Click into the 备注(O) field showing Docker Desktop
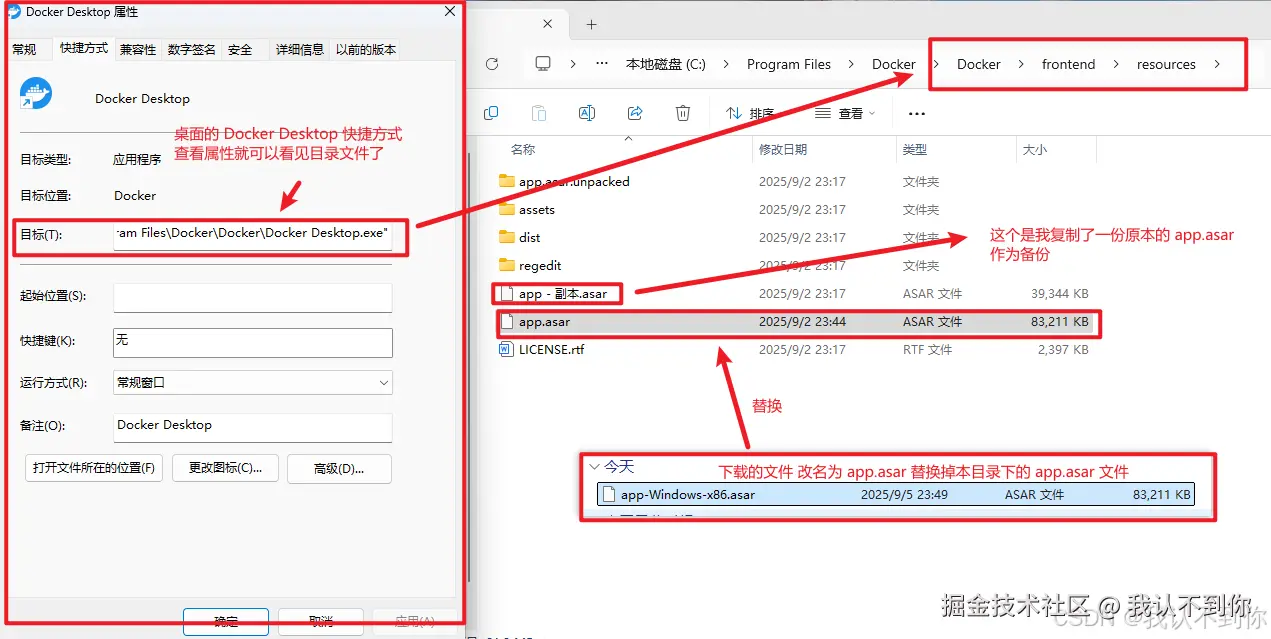Image resolution: width=1271 pixels, height=639 pixels. 253,427
